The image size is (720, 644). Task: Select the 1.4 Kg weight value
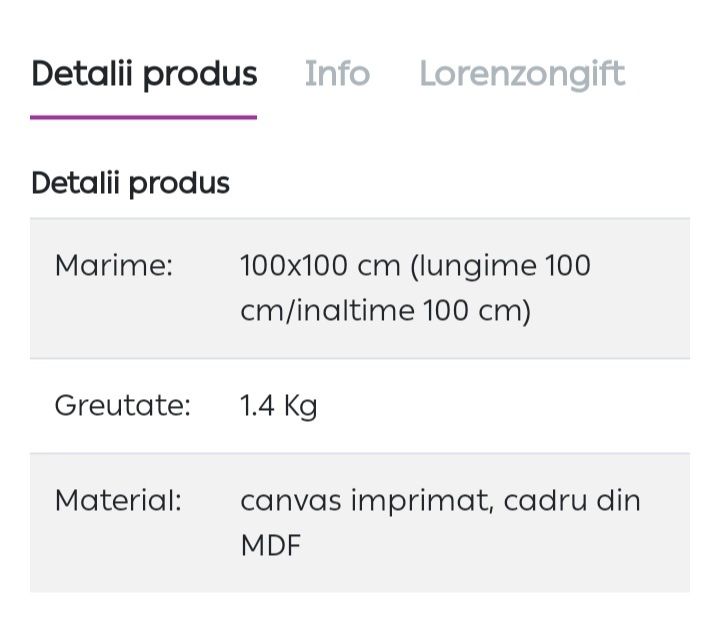pos(279,407)
